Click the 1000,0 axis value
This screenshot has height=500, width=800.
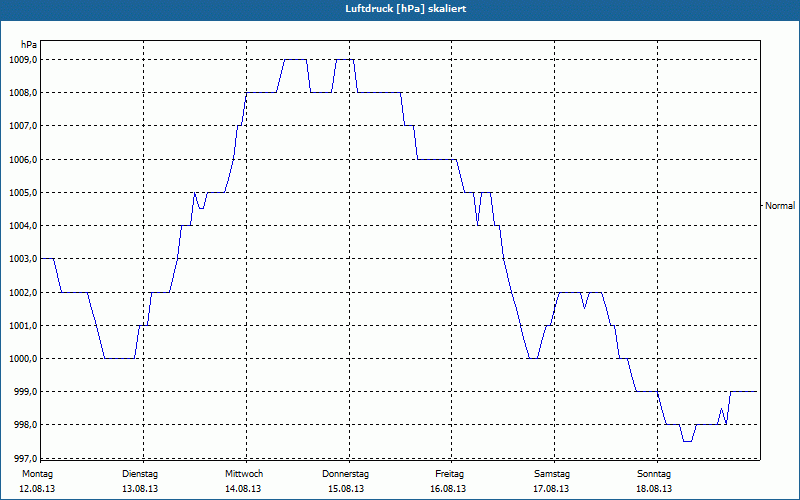[23, 359]
